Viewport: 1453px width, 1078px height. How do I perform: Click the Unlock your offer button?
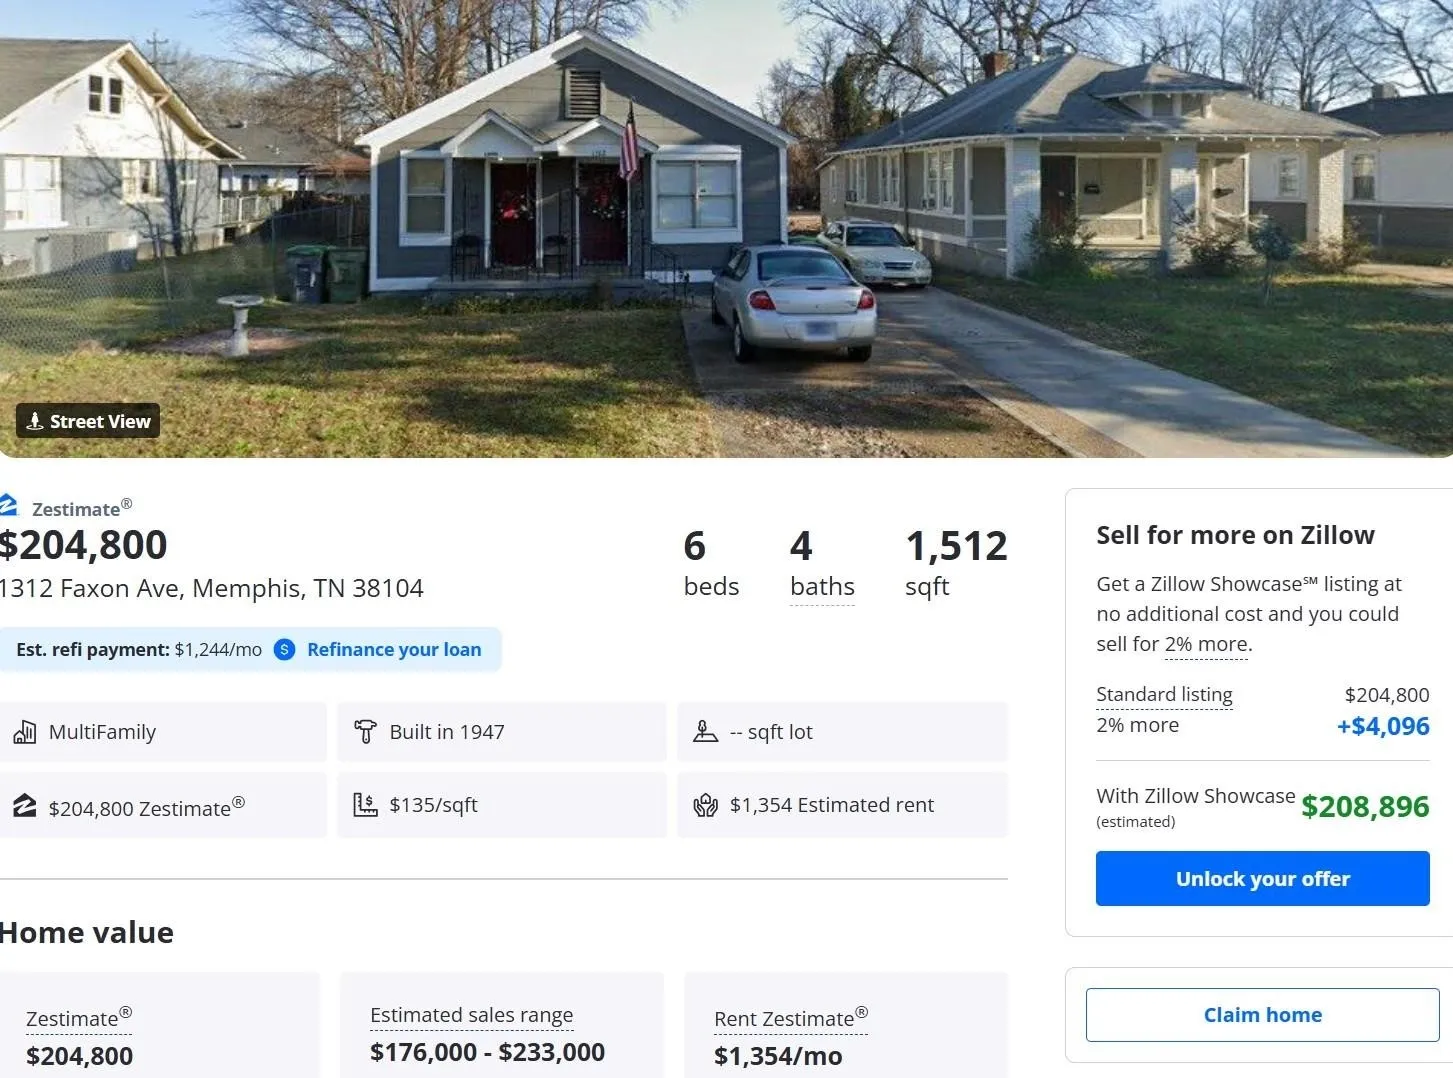pos(1262,879)
